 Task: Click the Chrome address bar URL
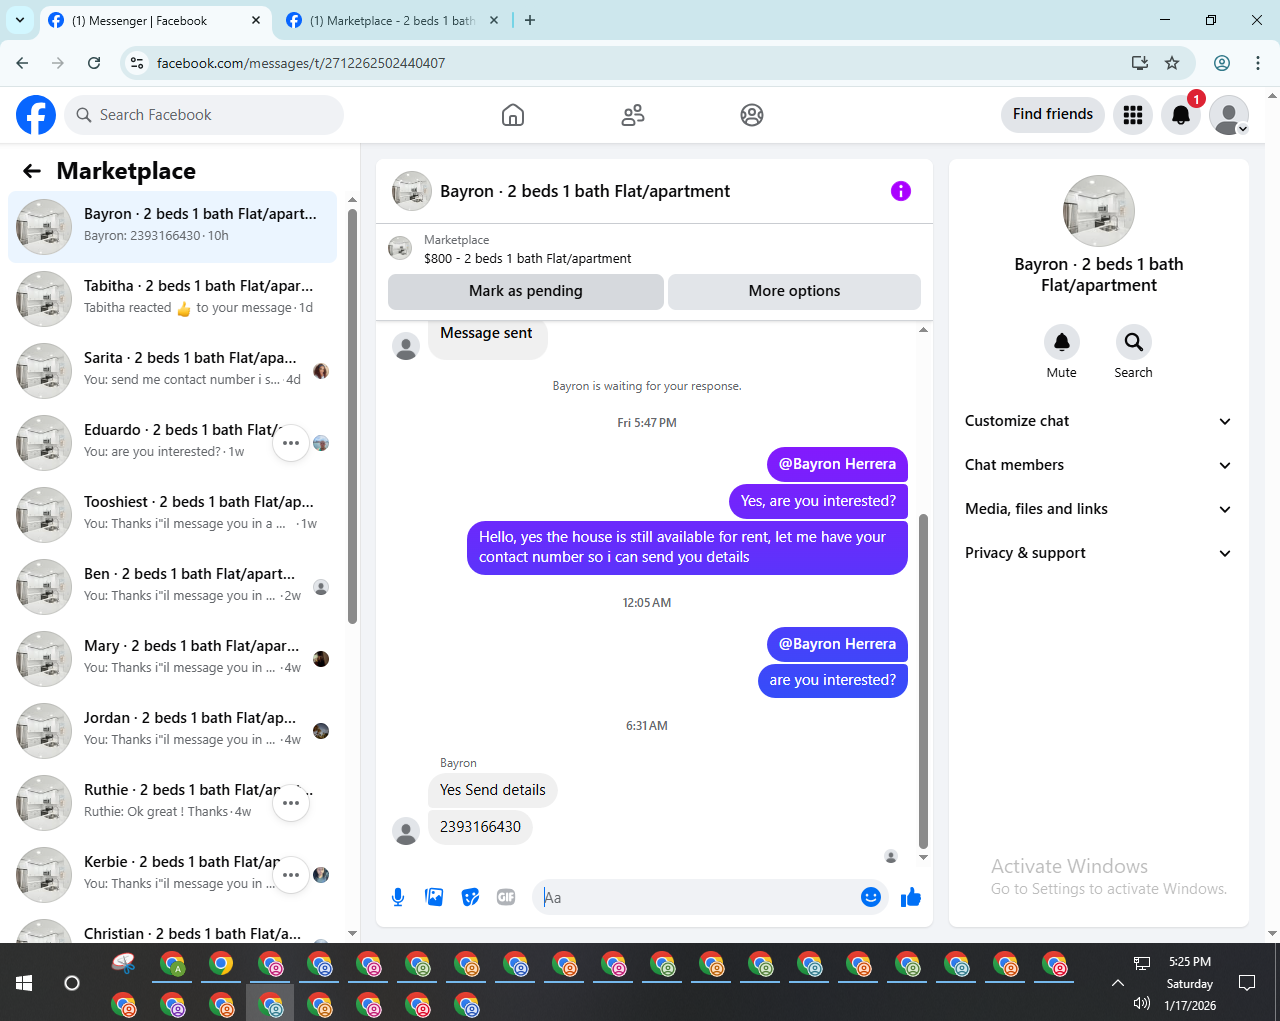coord(301,63)
